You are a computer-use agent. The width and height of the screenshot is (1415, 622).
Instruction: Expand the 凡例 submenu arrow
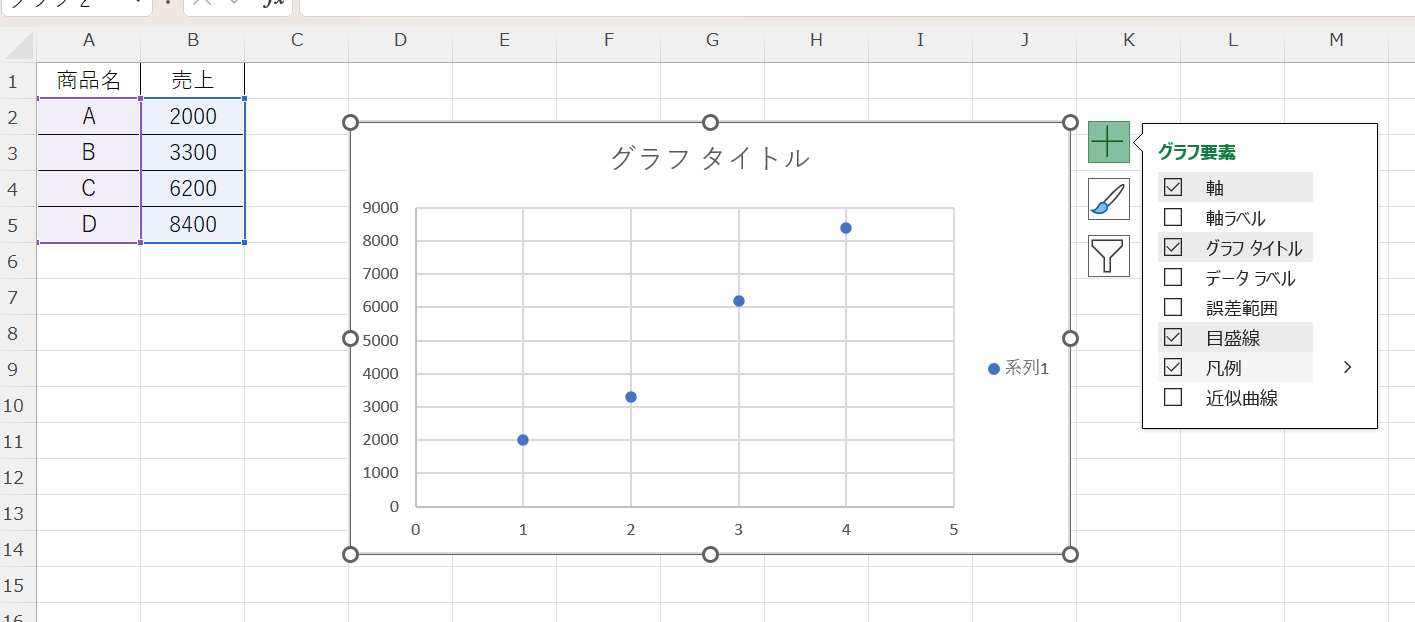coord(1347,368)
